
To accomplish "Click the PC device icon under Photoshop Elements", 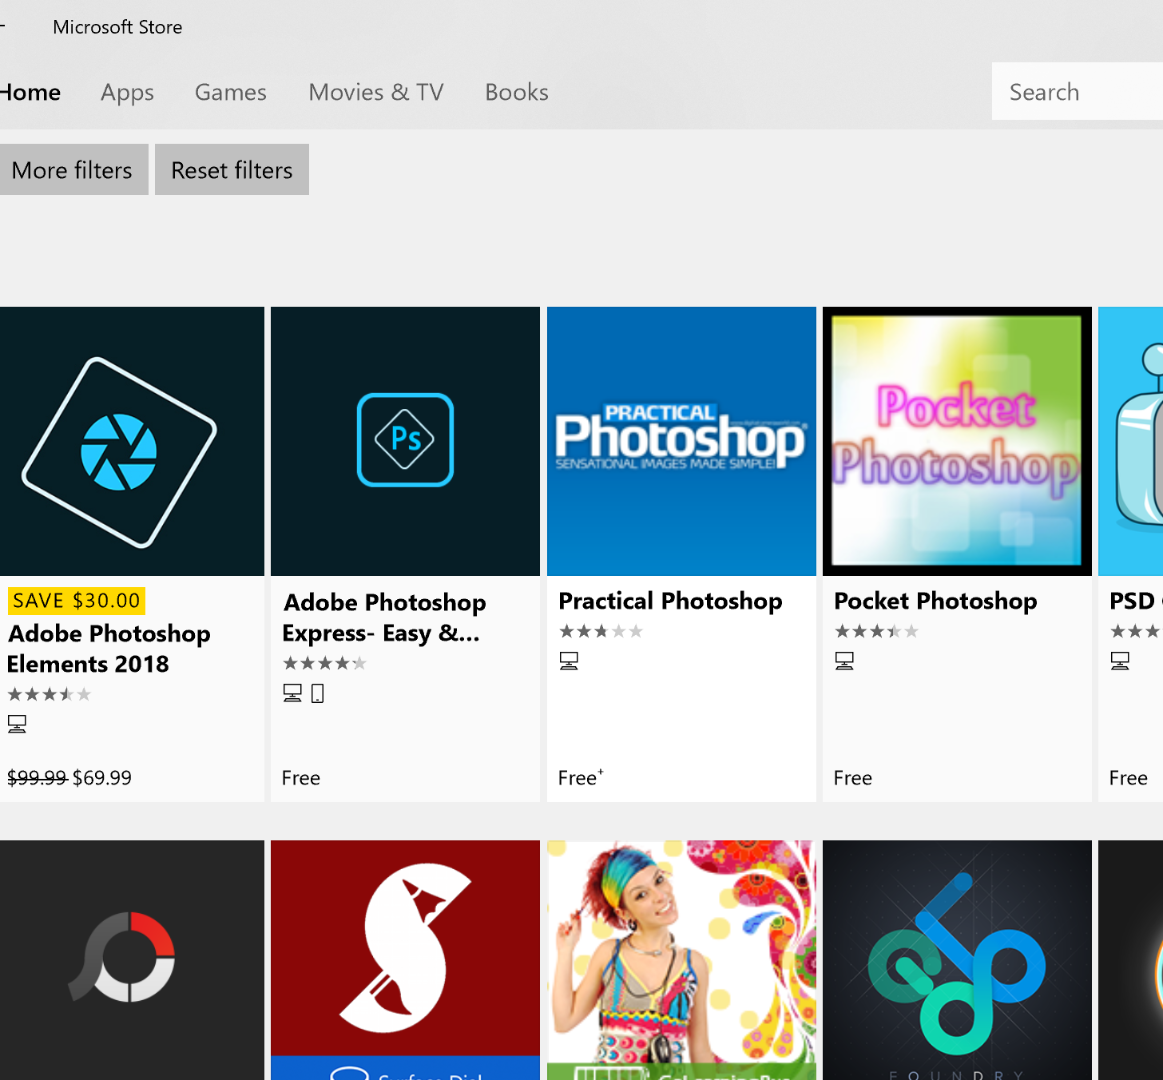I will pyautogui.click(x=17, y=723).
